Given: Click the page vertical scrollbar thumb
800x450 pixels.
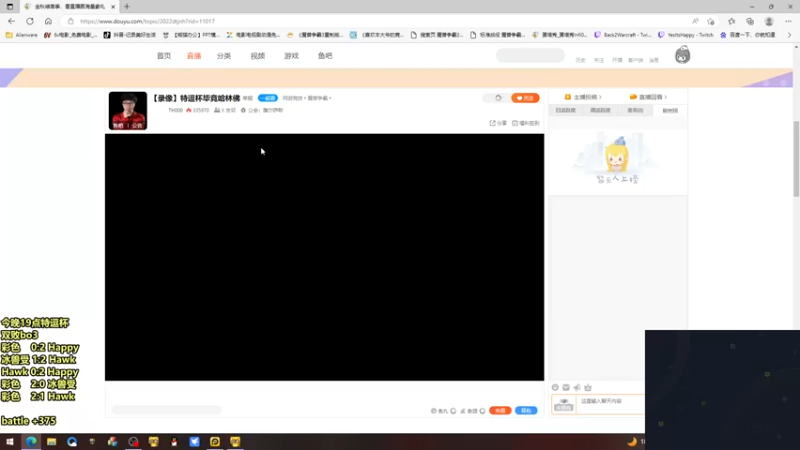Looking at the screenshot, I should (796, 158).
